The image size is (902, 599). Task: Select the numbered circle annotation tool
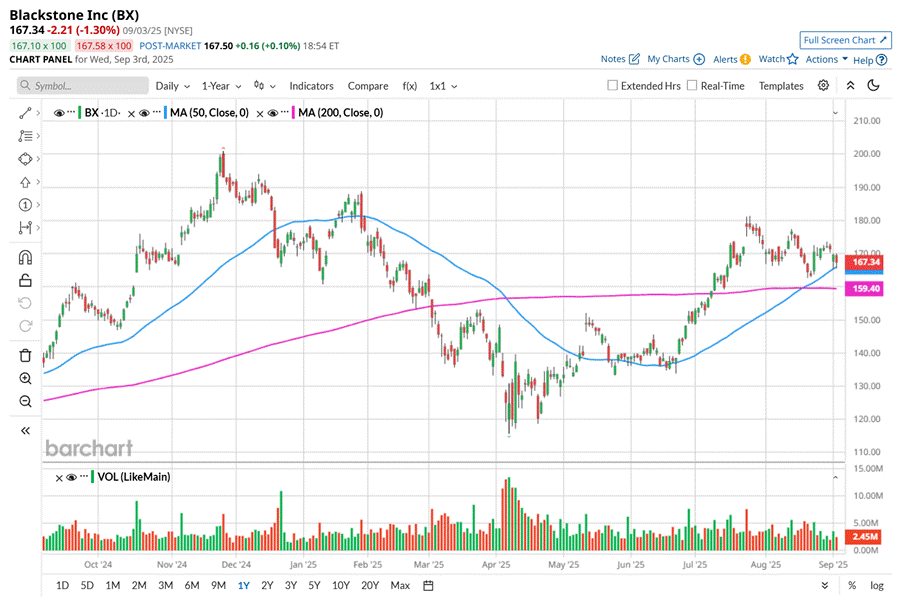click(x=25, y=205)
